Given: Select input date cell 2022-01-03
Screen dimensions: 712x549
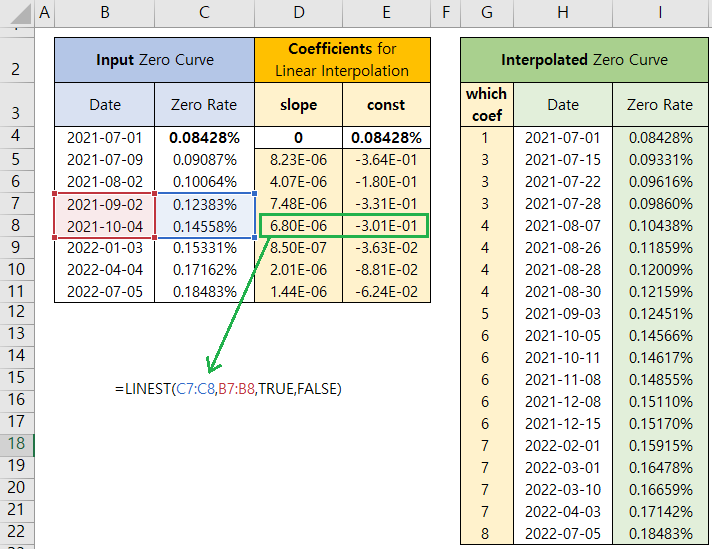Looking at the screenshot, I should click(x=105, y=248).
